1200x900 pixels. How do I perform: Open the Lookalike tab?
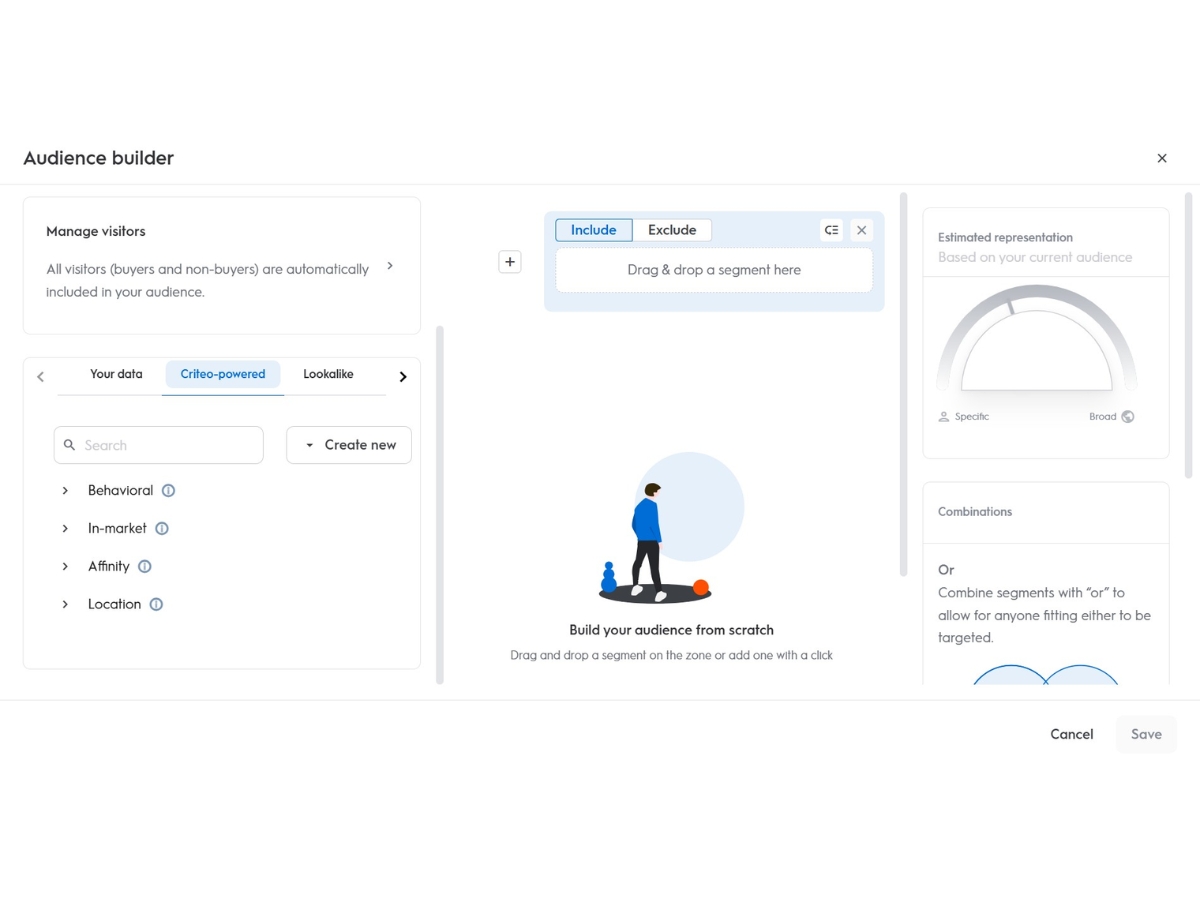point(328,374)
